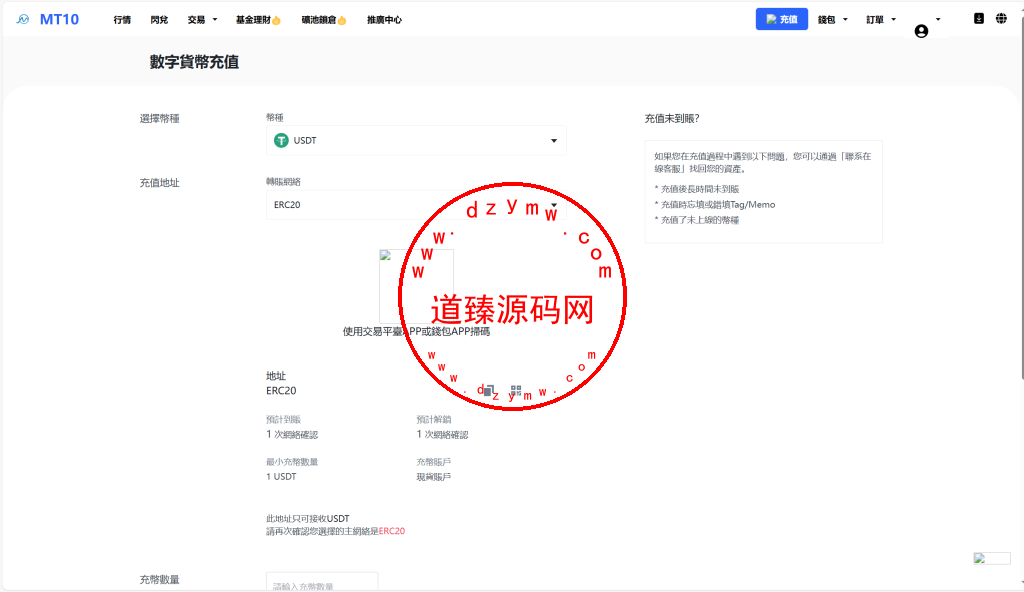Click '充值後長時間未到賬' help item

pyautogui.click(x=697, y=189)
